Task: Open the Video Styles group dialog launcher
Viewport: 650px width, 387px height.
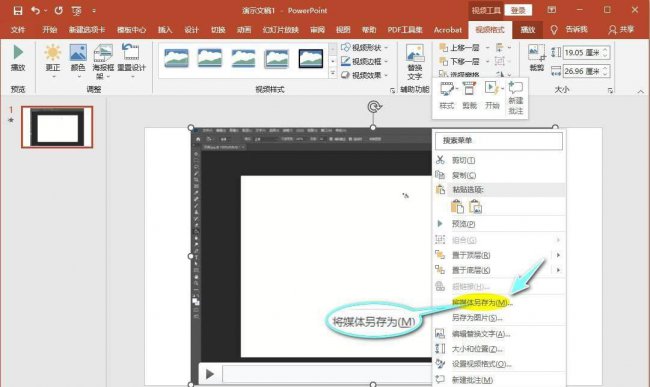Action: (x=392, y=90)
